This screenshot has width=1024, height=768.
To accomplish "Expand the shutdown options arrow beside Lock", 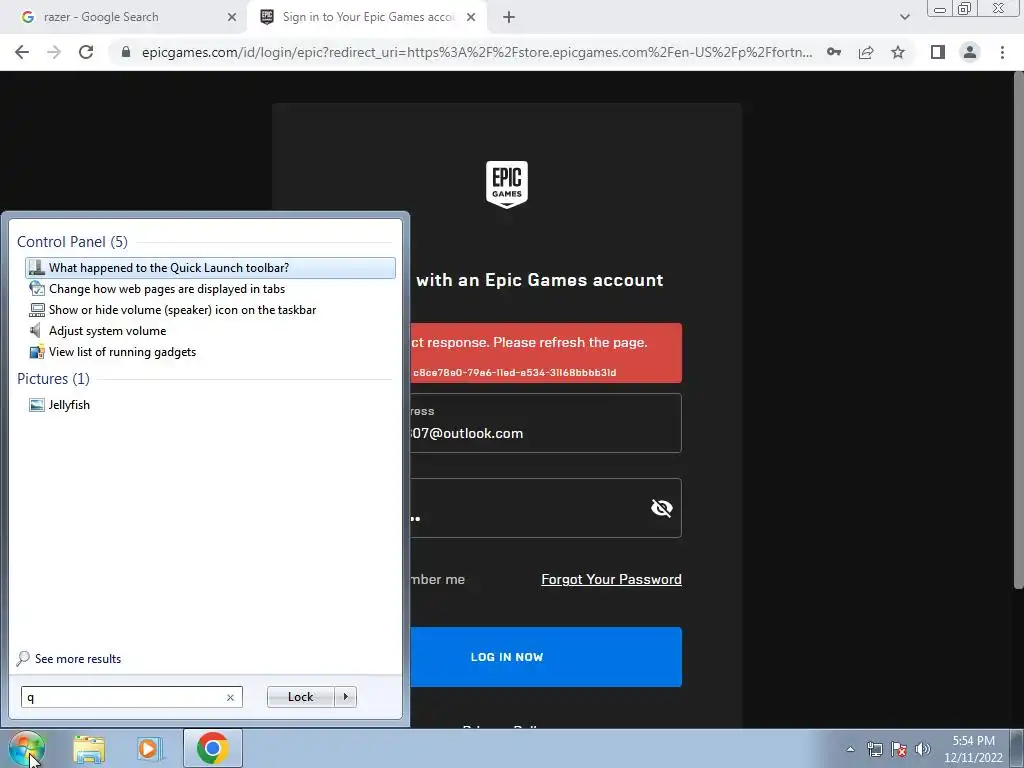I will [x=345, y=697].
